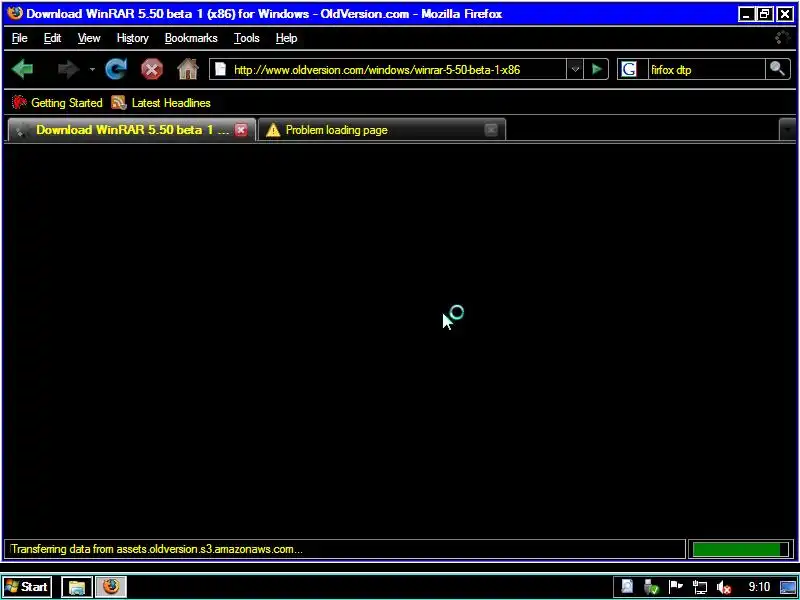Viewport: 800px width, 600px height.
Task: Stop loading the page
Action: (152, 69)
